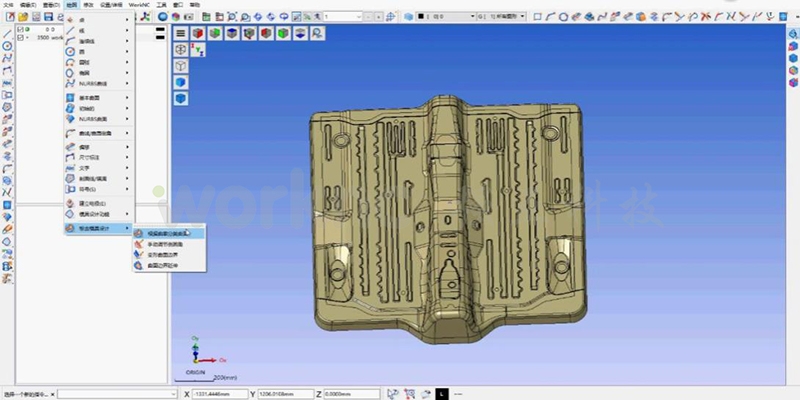Click the Open file folder icon

point(22,17)
